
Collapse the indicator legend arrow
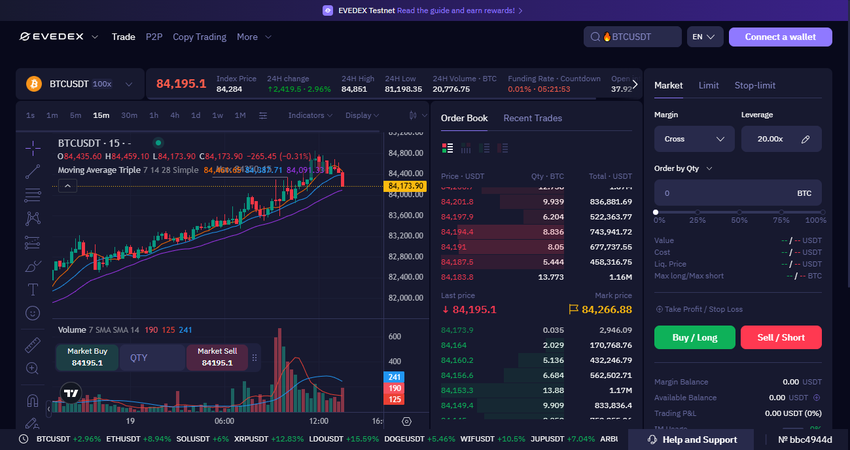point(67,186)
